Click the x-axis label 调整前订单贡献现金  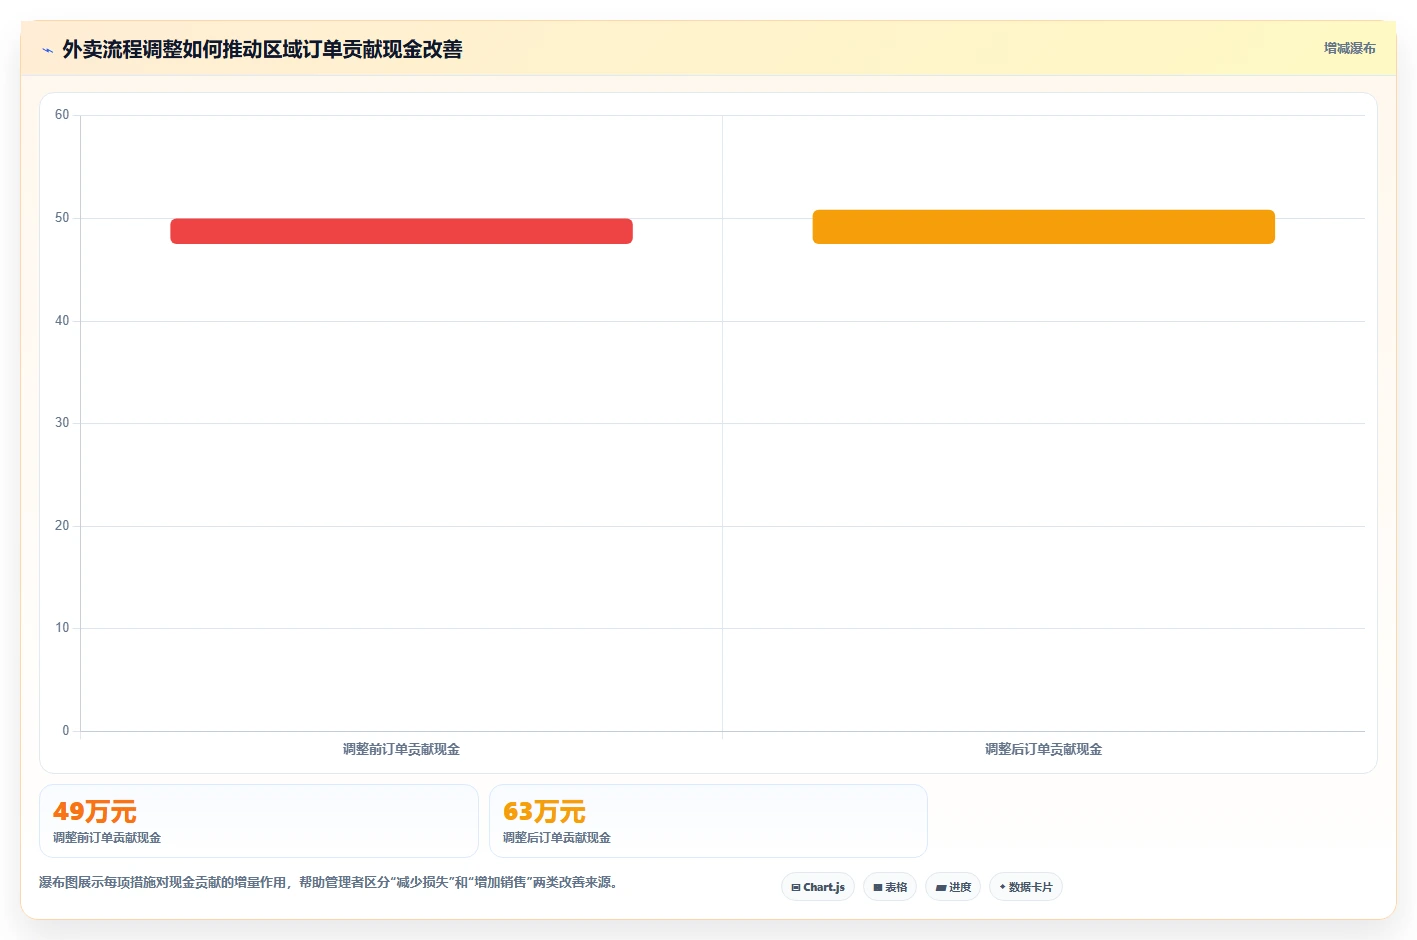coord(401,749)
